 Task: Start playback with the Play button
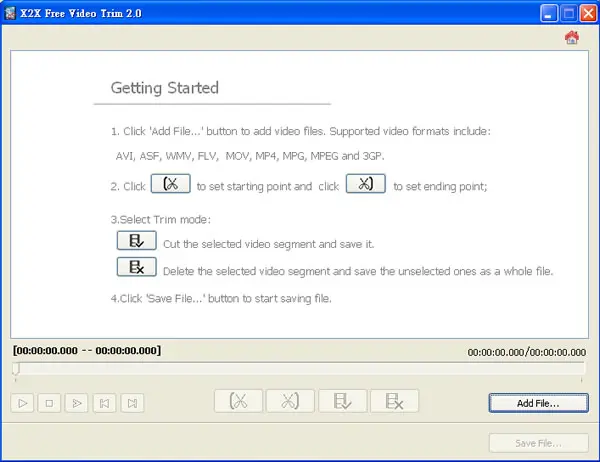click(x=23, y=403)
